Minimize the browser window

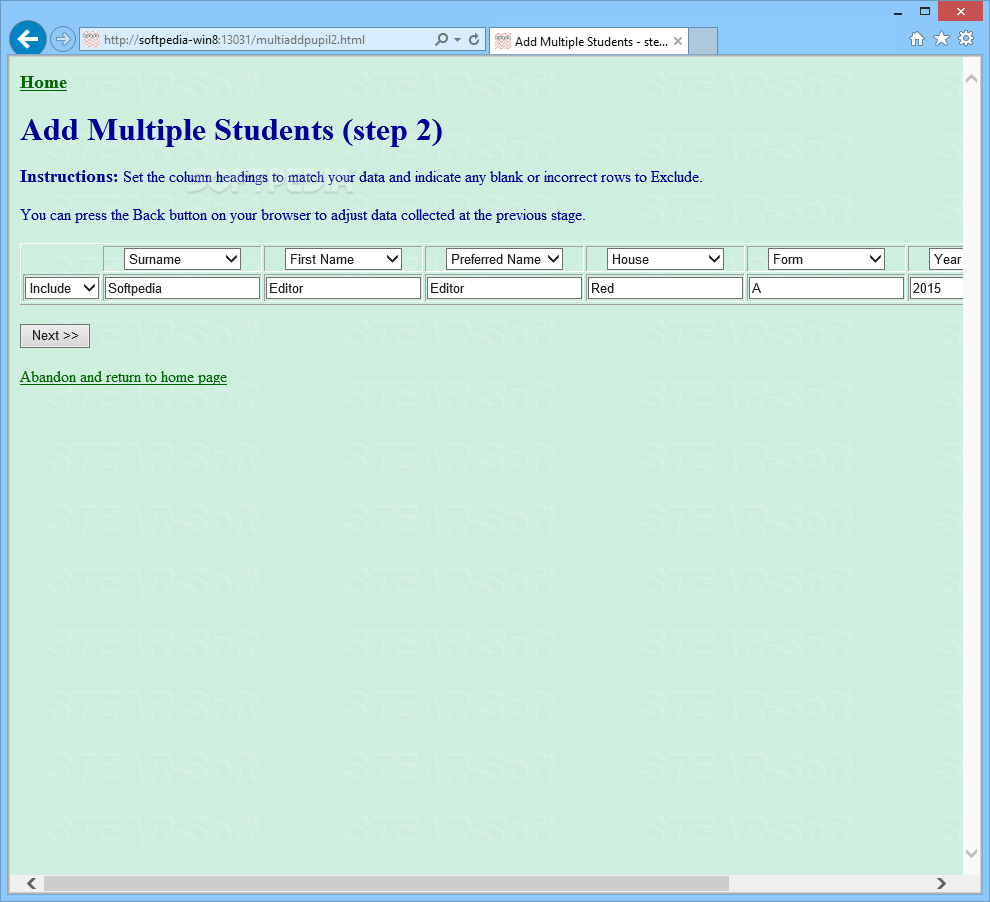(898, 11)
